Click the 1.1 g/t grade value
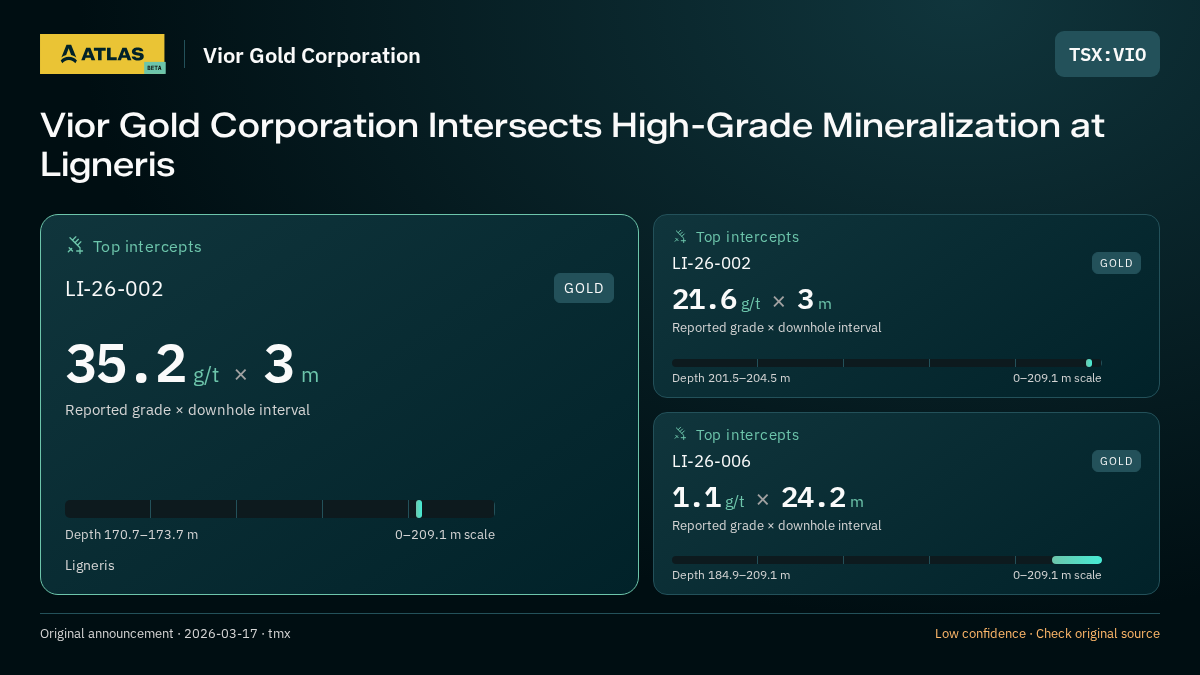Image resolution: width=1200 pixels, height=675 pixels. [708, 498]
